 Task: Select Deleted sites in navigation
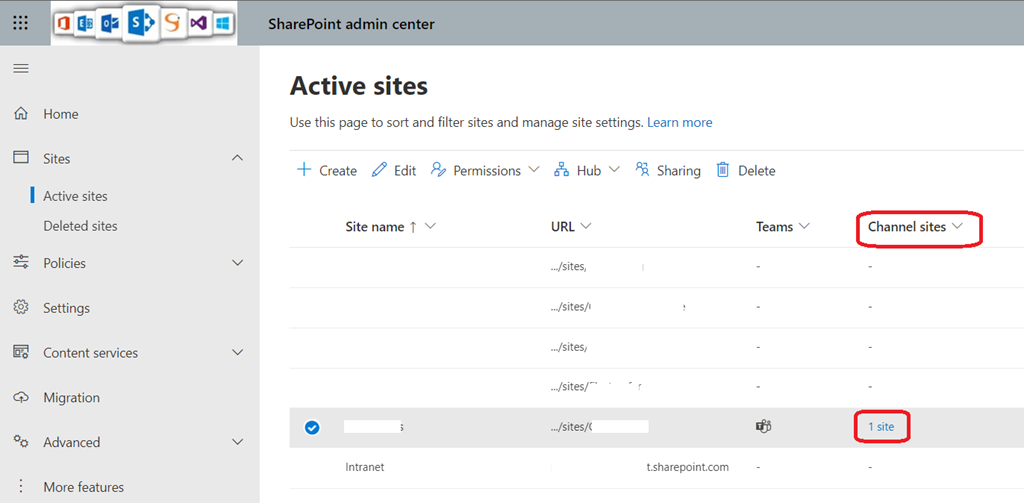[x=80, y=226]
